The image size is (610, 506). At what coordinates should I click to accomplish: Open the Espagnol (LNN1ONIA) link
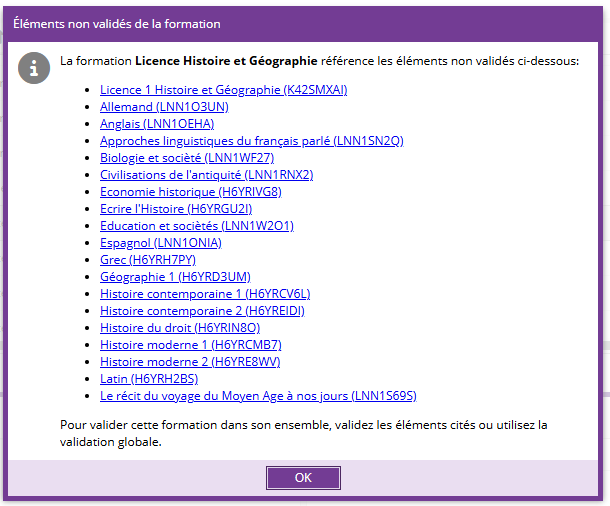(x=160, y=243)
